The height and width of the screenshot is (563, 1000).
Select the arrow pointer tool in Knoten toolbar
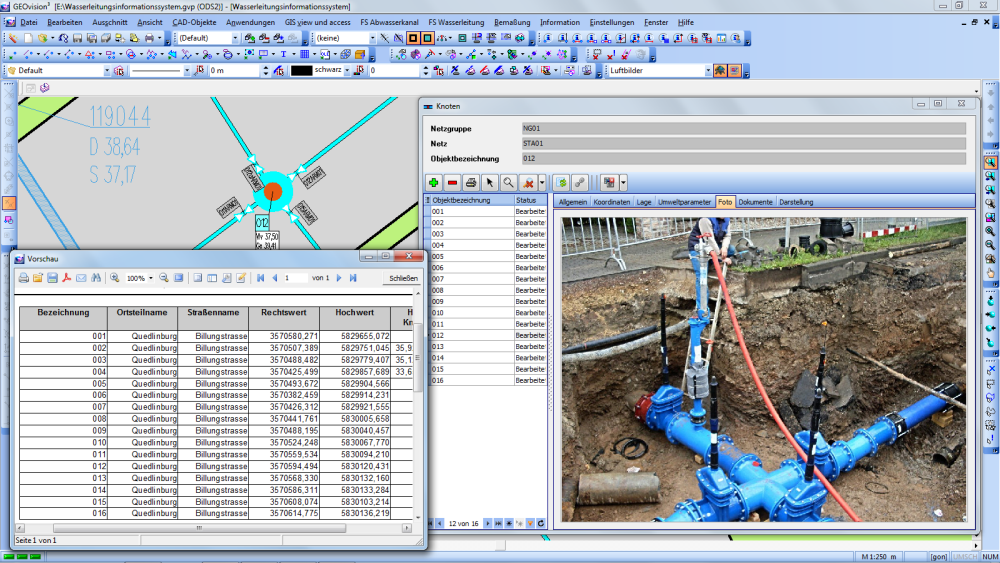[x=490, y=183]
